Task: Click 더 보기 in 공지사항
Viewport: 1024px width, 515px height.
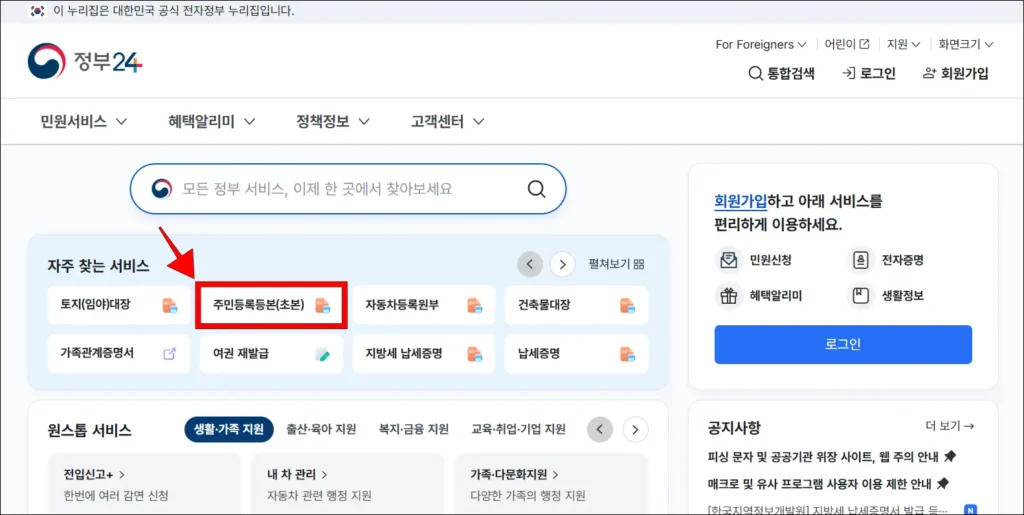Action: [x=950, y=426]
